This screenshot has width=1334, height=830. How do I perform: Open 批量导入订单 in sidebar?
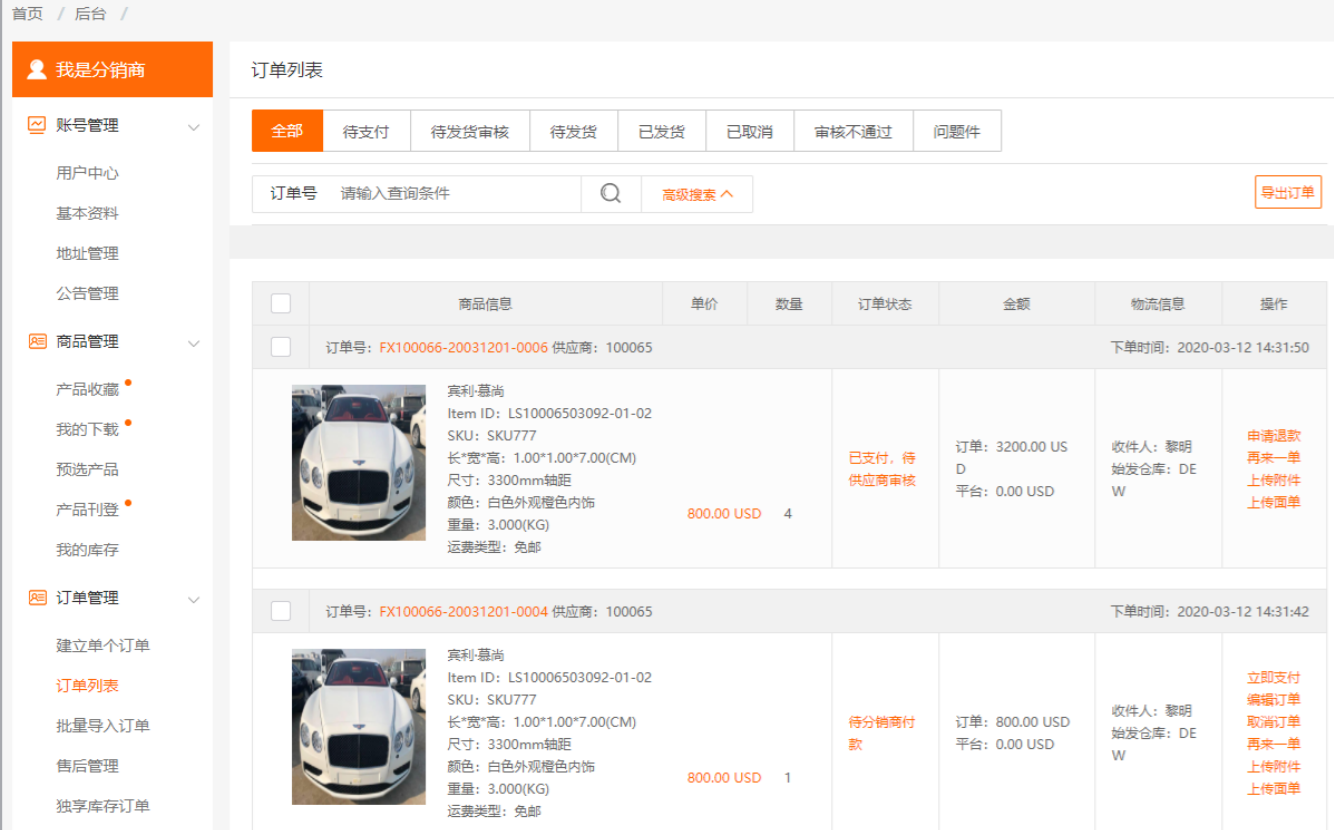click(103, 725)
